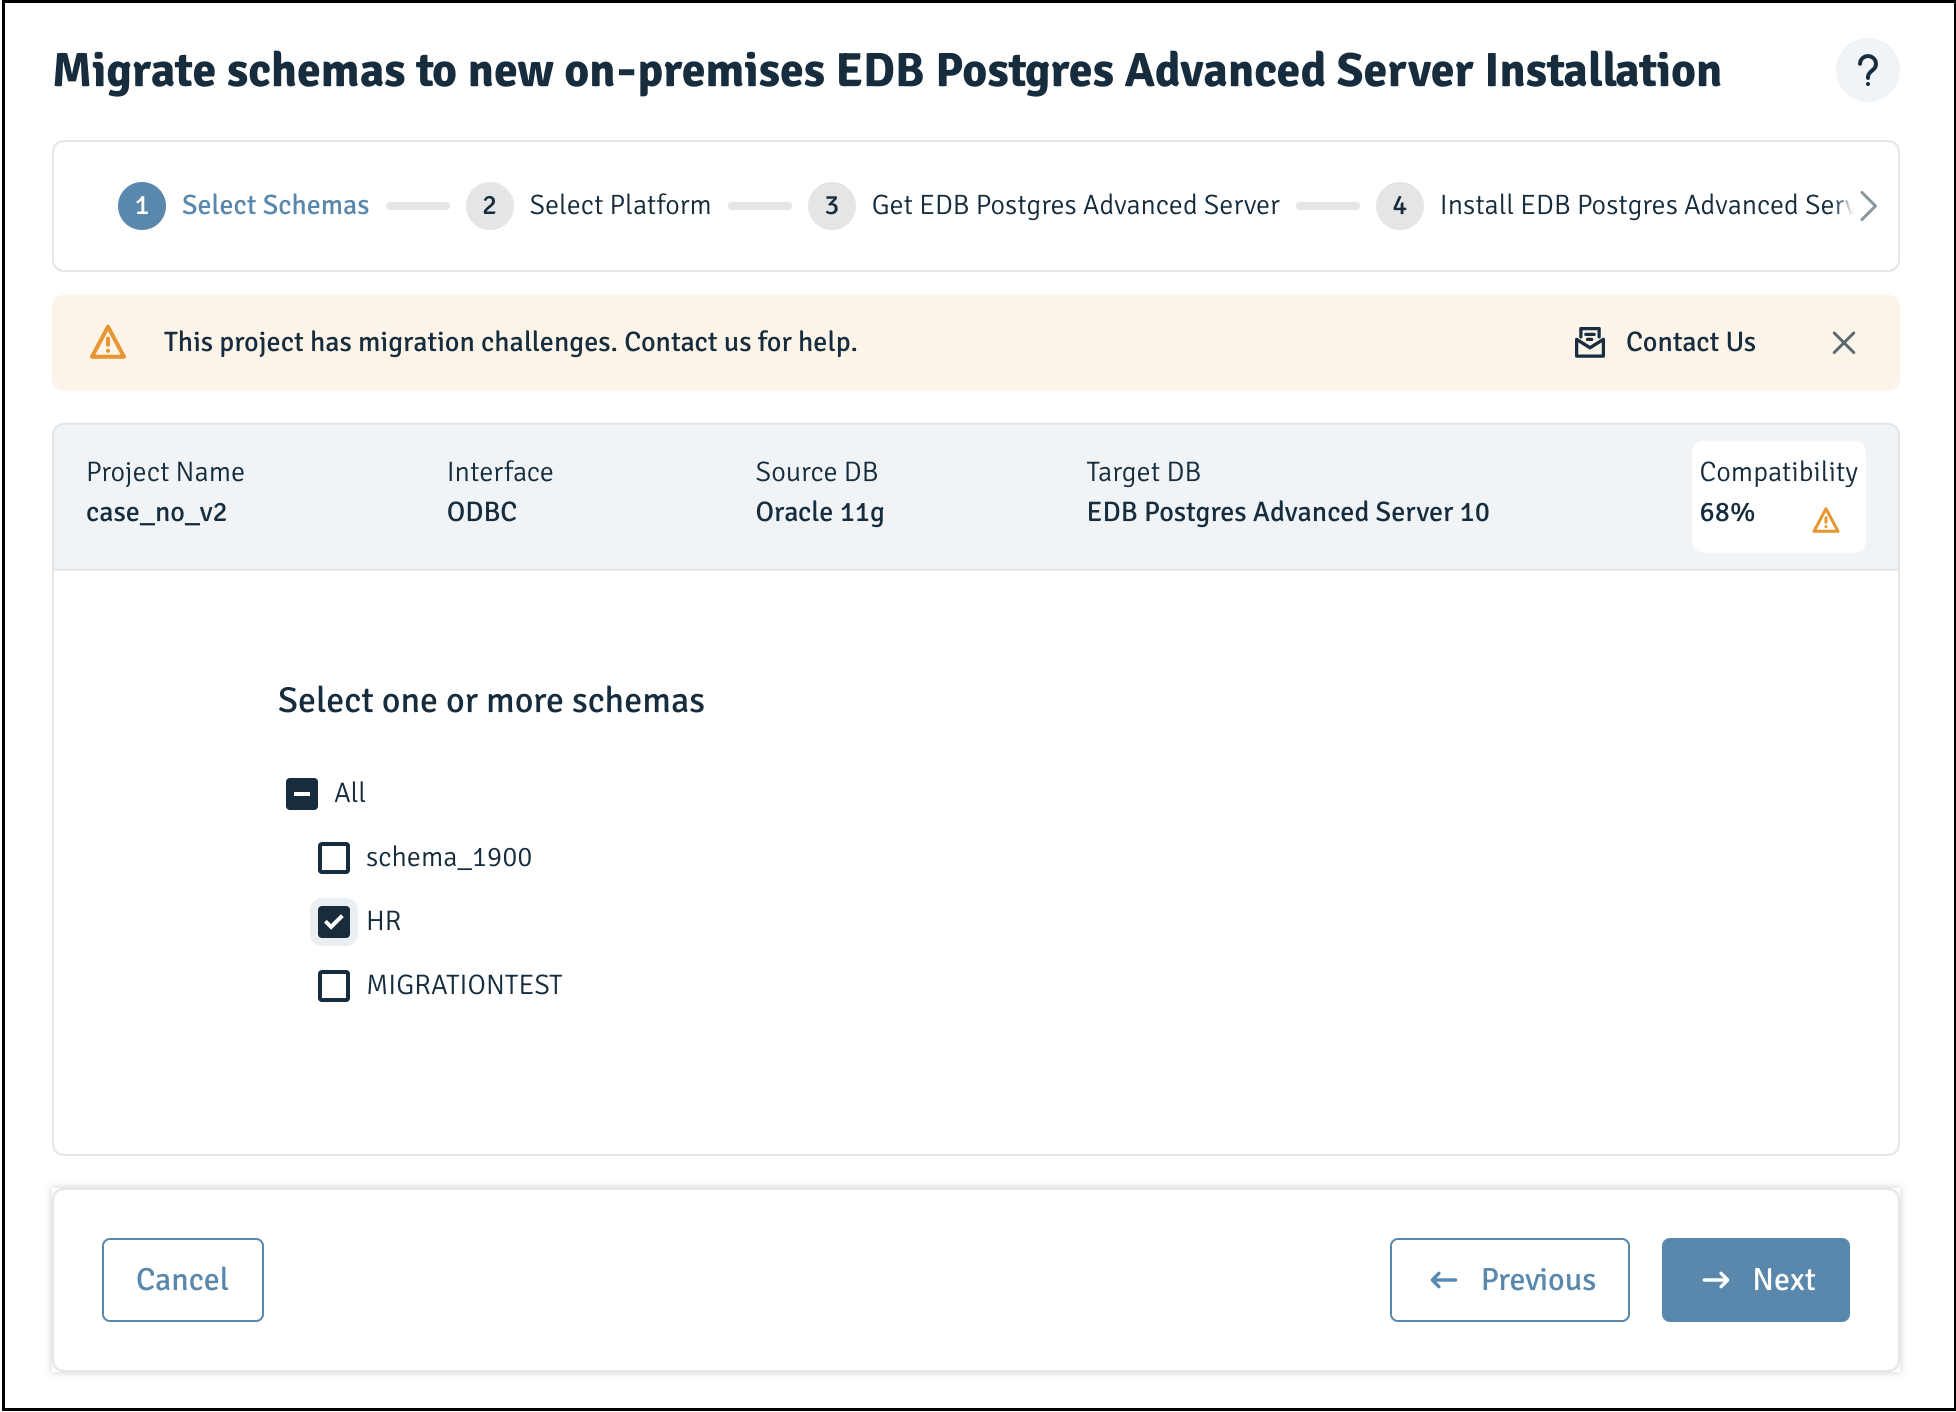Screen dimensions: 1956x1412
Task: Click the compatibility warning triangle icon
Action: [1826, 520]
